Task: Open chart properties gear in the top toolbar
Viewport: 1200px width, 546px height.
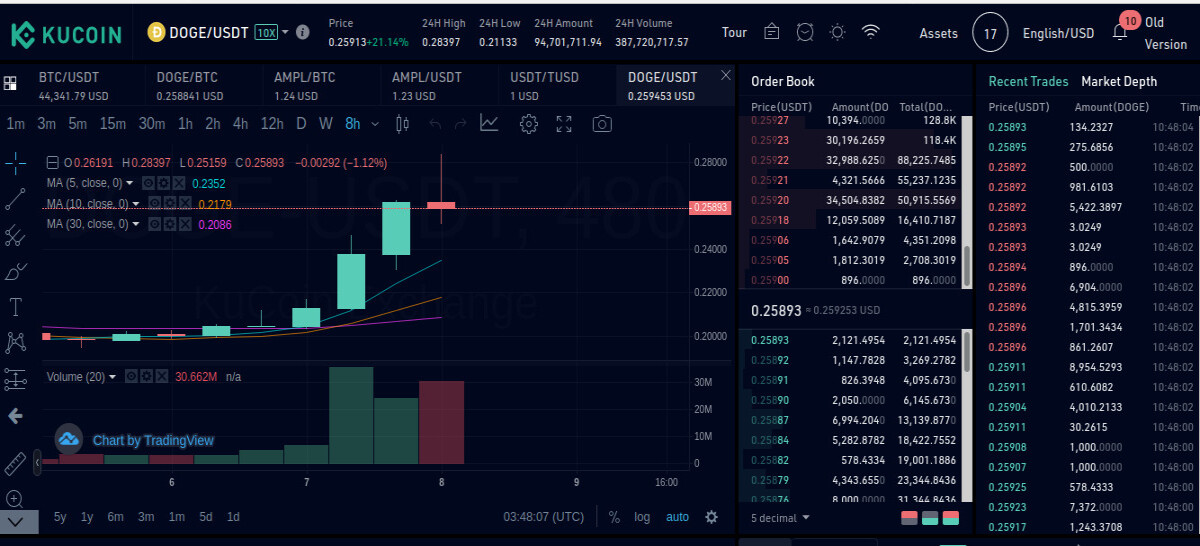Action: tap(529, 124)
